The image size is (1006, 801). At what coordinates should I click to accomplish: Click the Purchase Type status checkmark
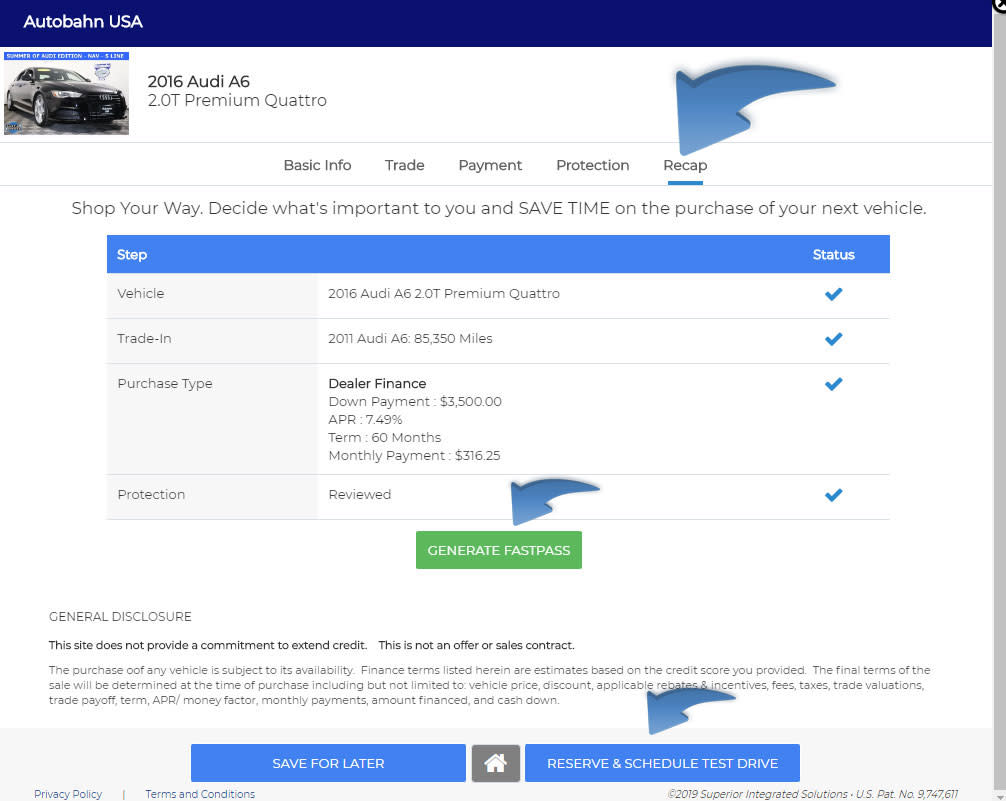pos(833,384)
